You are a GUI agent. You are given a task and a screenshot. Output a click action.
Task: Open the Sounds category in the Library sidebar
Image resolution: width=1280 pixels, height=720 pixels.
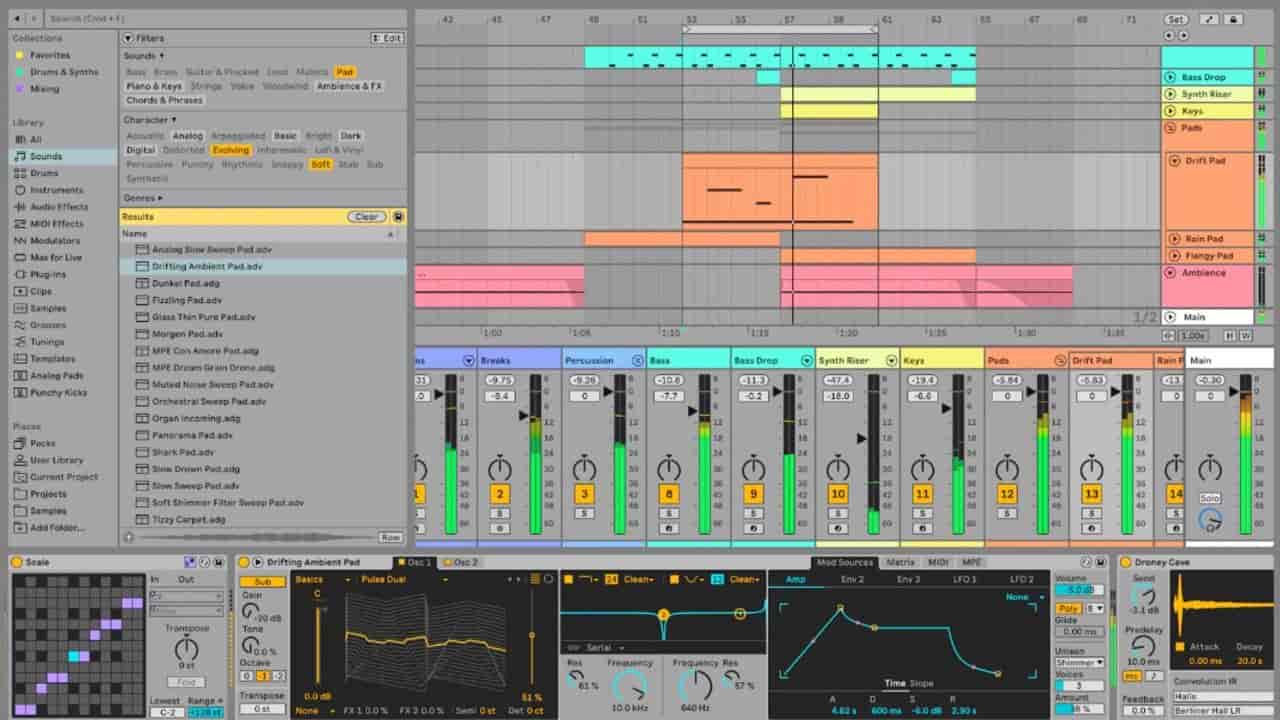pyautogui.click(x=47, y=156)
